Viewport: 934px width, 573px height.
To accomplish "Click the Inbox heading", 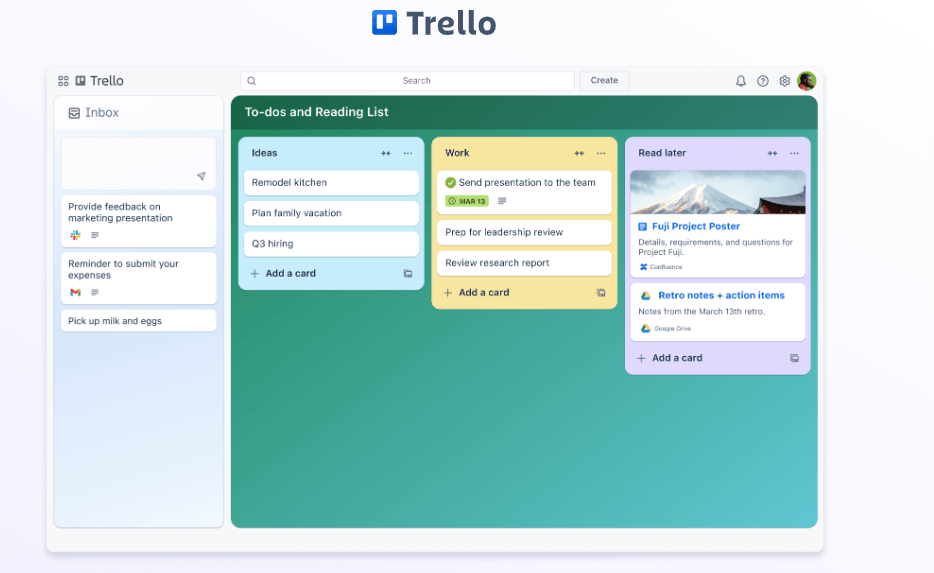I will (102, 113).
